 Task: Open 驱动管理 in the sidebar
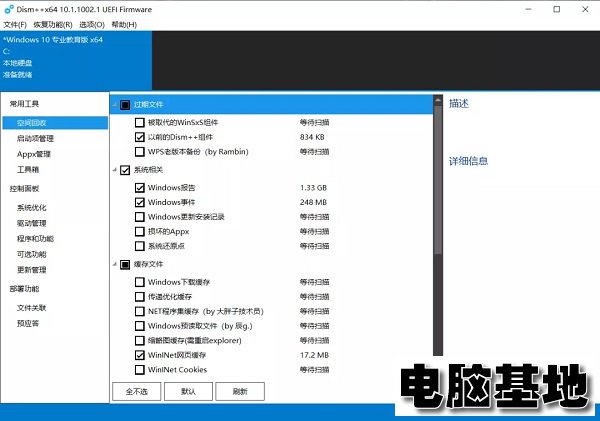tap(31, 223)
